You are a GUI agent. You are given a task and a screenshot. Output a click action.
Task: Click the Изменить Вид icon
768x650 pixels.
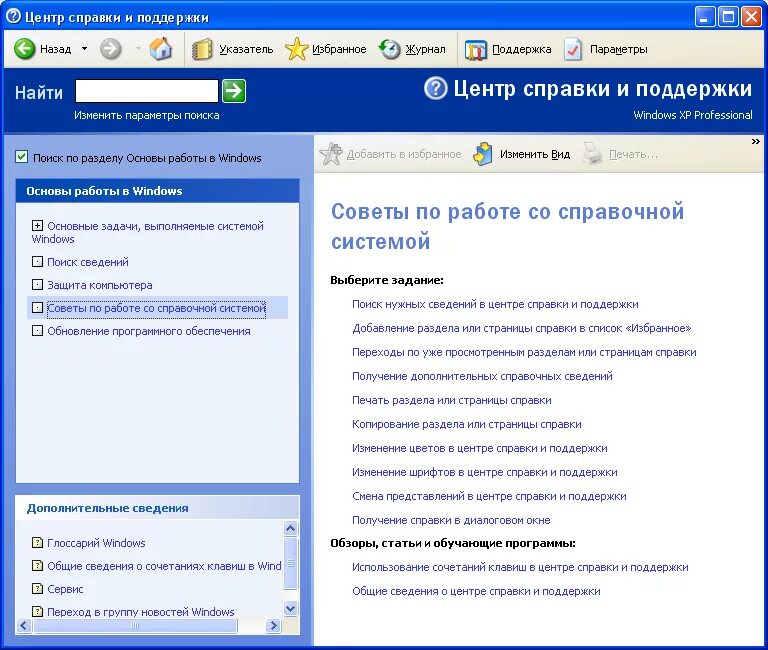click(483, 154)
